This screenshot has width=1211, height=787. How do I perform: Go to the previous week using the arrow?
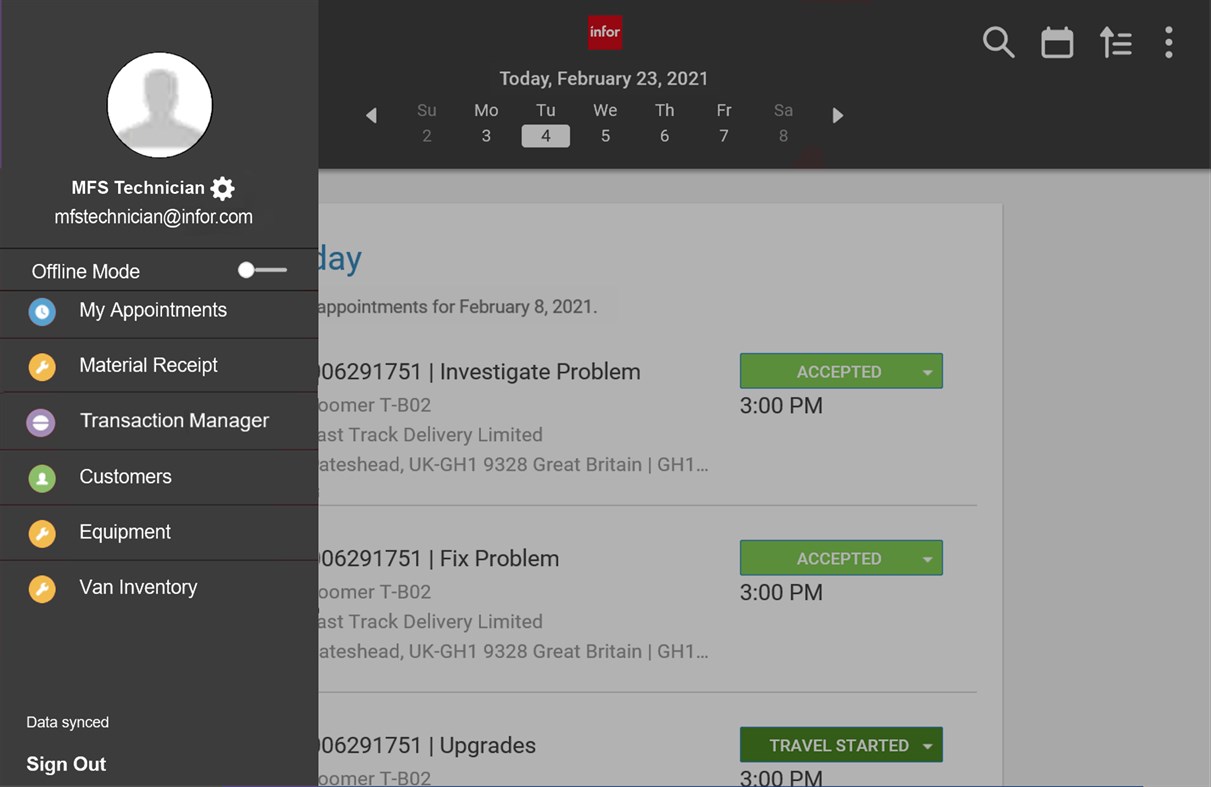pyautogui.click(x=371, y=115)
